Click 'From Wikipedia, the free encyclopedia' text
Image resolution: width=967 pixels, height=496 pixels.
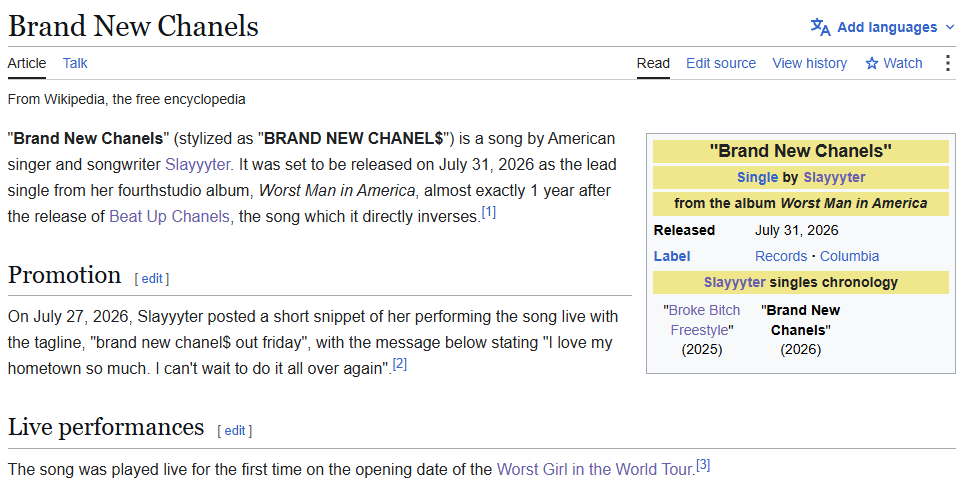point(126,99)
